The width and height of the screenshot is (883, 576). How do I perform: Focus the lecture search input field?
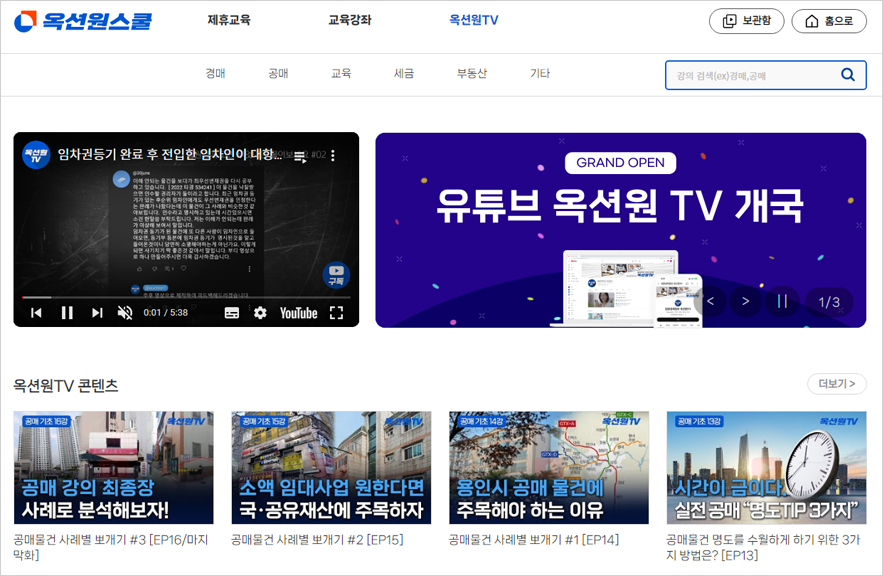point(750,75)
